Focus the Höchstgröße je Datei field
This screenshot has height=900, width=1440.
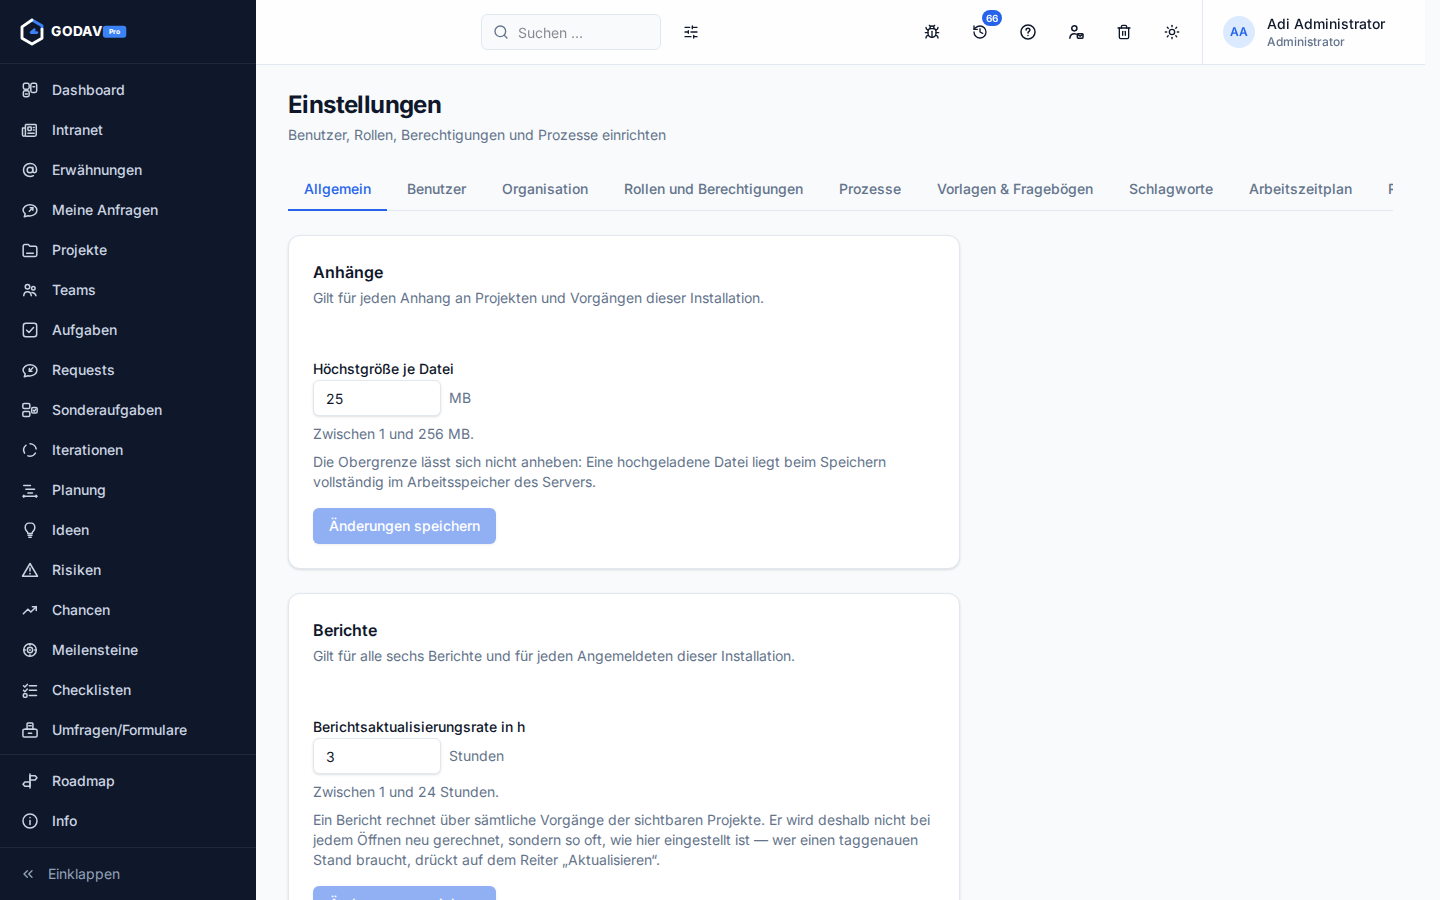(377, 398)
